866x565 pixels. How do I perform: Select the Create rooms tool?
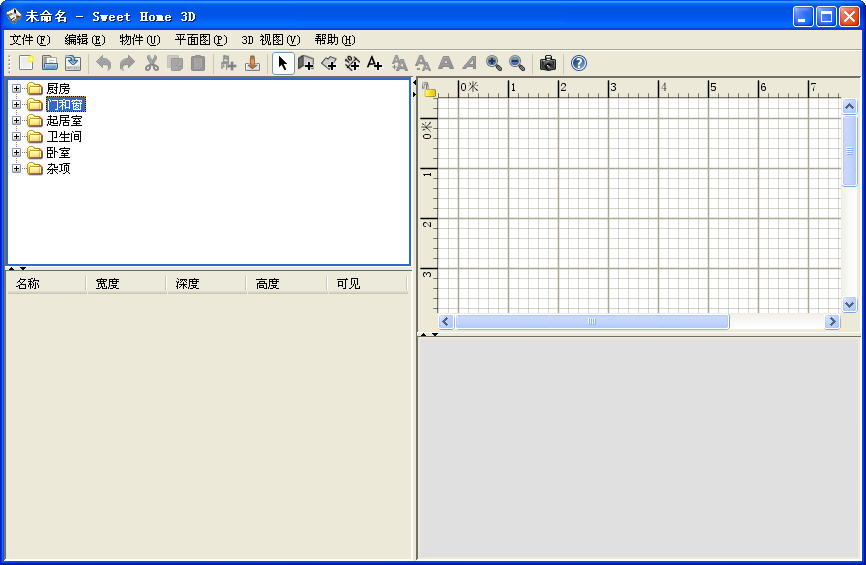[329, 63]
